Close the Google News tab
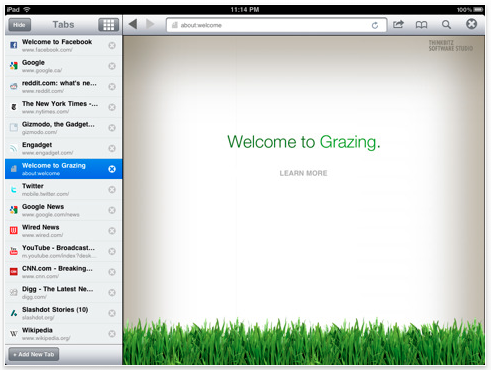 coord(112,210)
